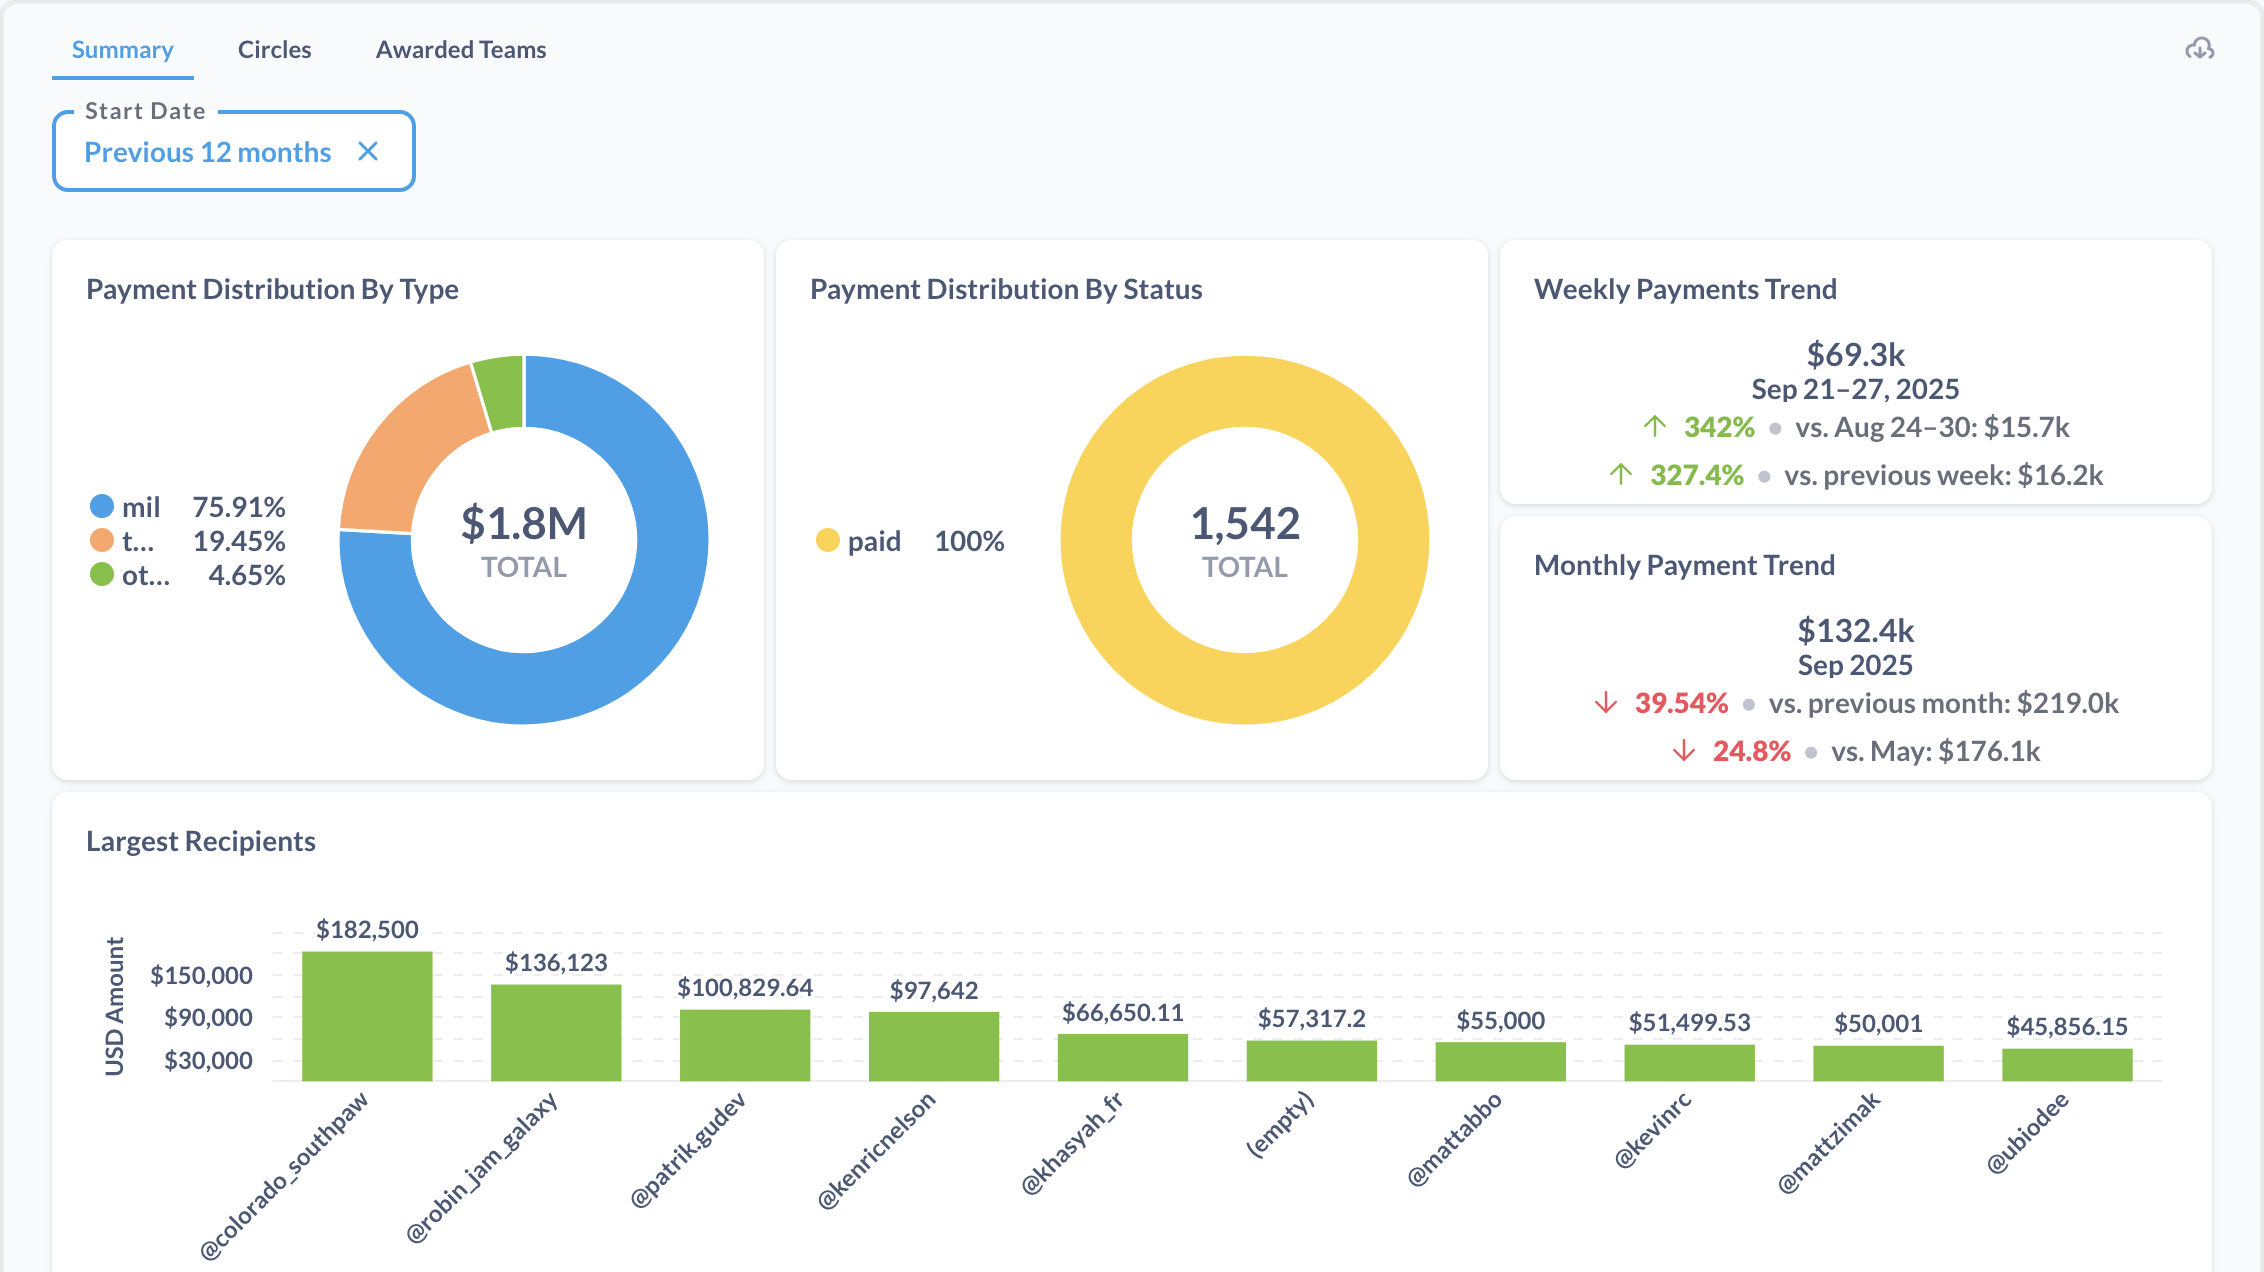The height and width of the screenshot is (1272, 2264).
Task: Click the 39.54% decrease figure
Action: (x=1682, y=703)
